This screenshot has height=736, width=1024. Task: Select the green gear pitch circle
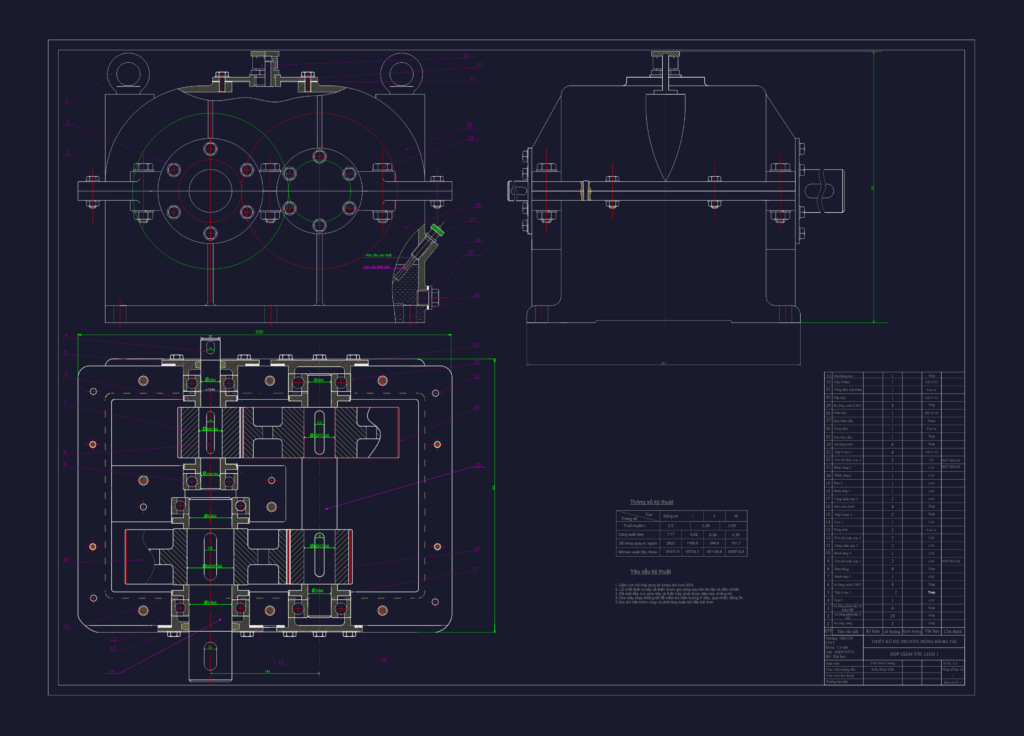[x=210, y=191]
